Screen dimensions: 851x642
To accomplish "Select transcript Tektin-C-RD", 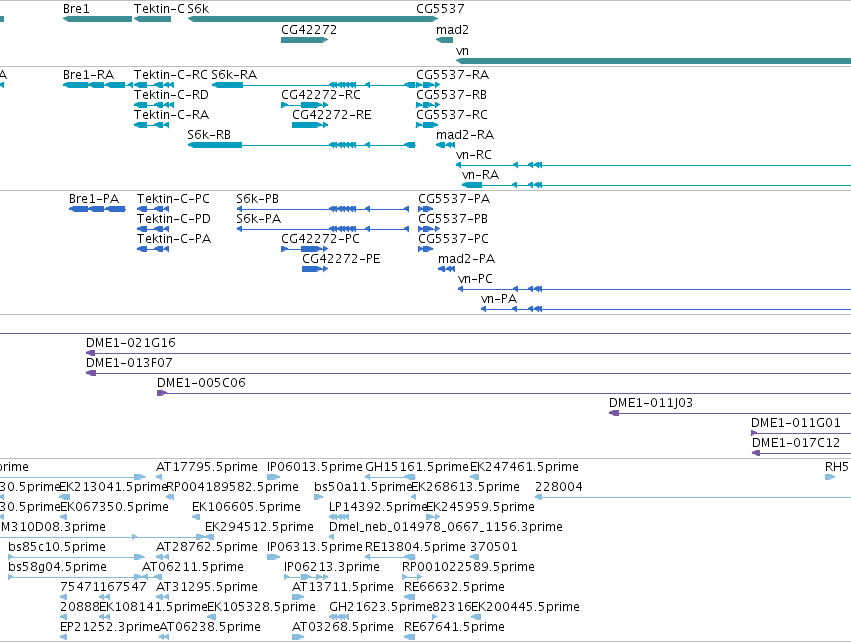I will pos(154,105).
